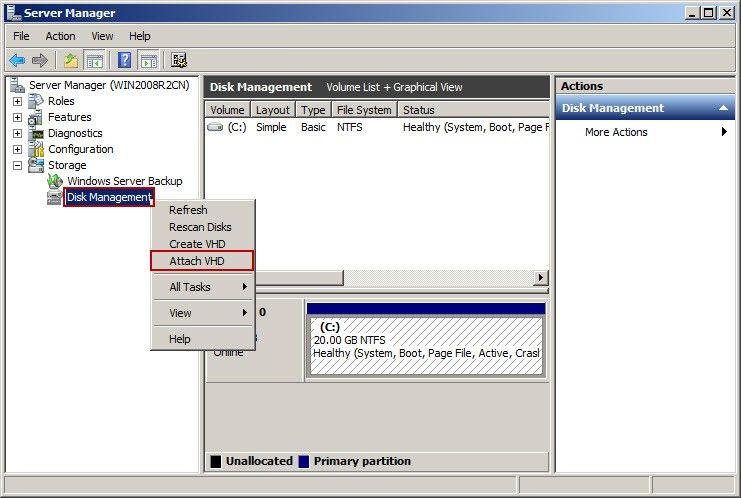
Task: Maximize the Server Manager window
Action: [709, 13]
